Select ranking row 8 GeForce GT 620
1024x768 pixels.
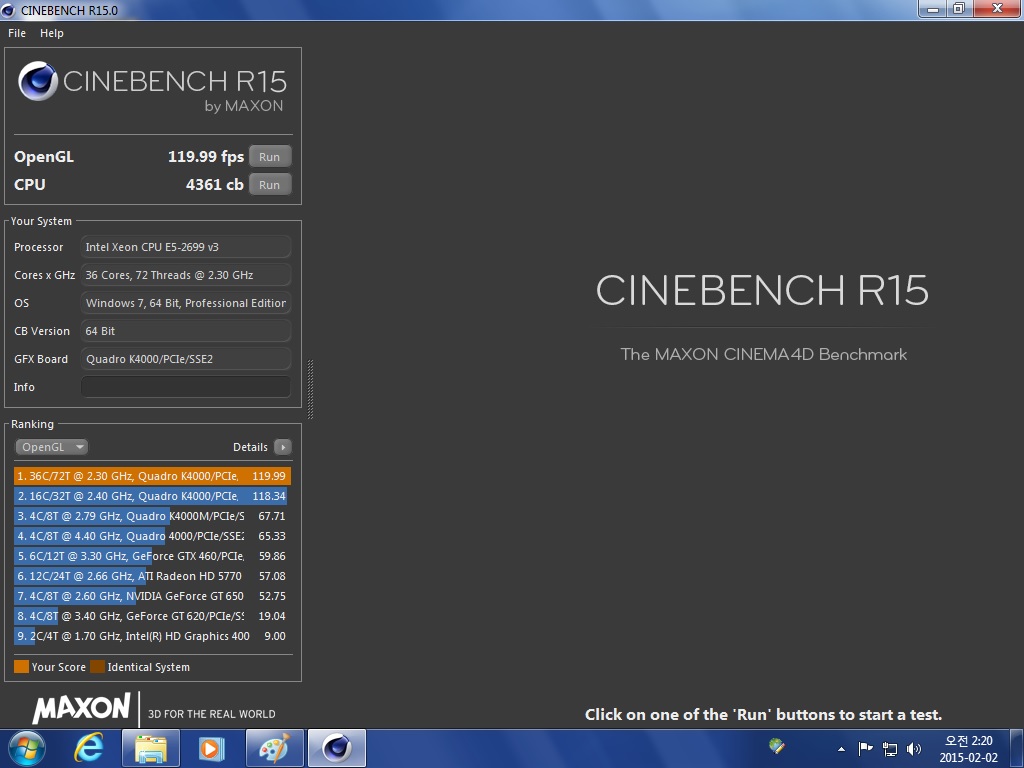[152, 616]
